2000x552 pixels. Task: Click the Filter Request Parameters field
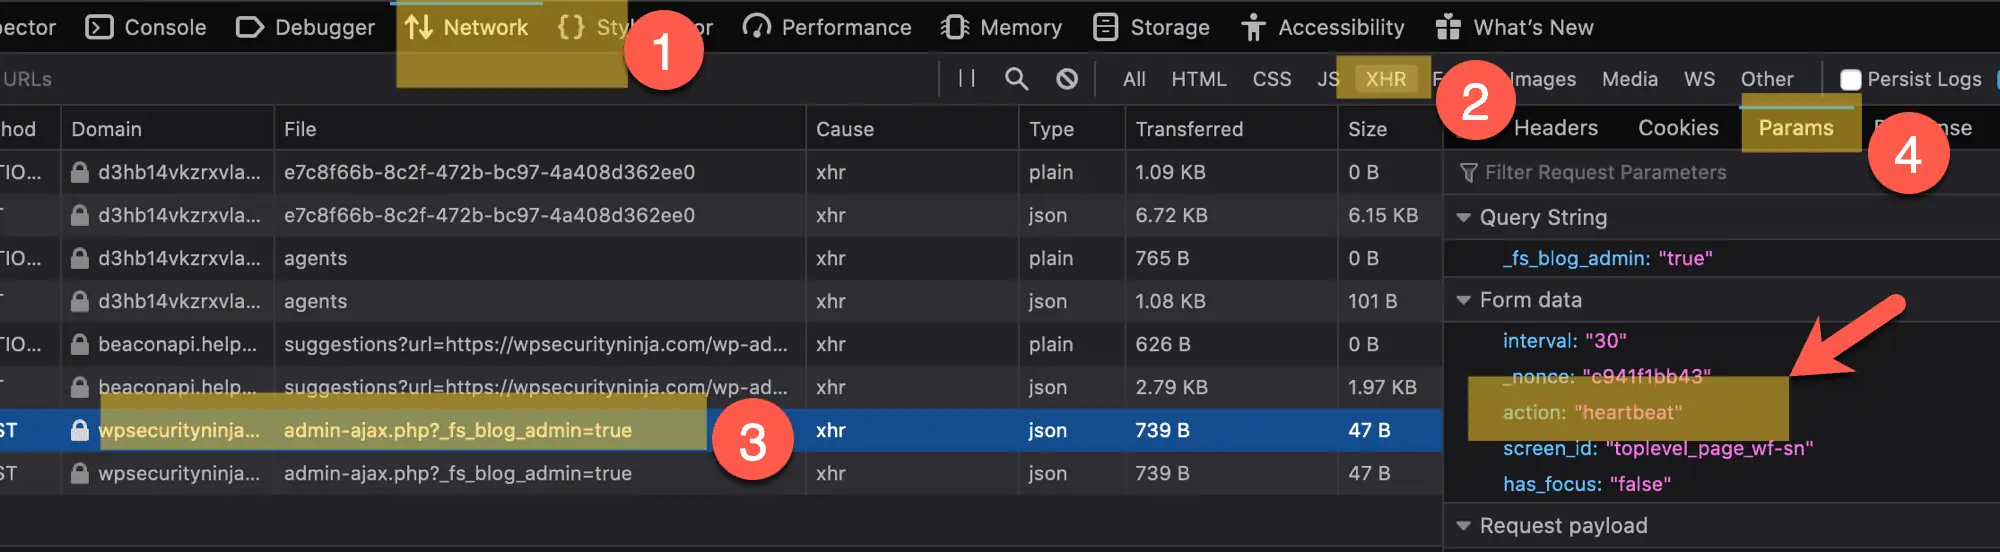pos(1722,173)
